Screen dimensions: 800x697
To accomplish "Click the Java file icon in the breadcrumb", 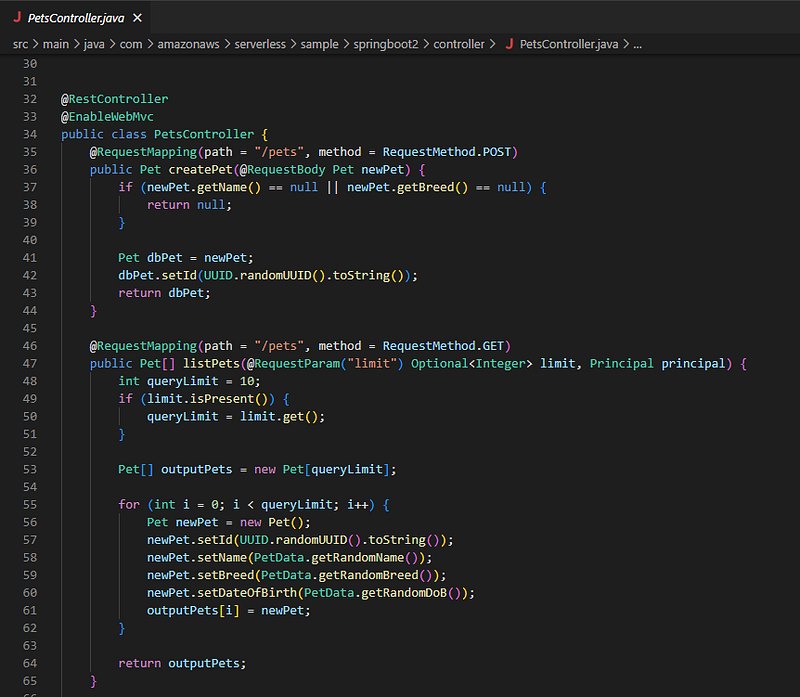I will pos(509,44).
